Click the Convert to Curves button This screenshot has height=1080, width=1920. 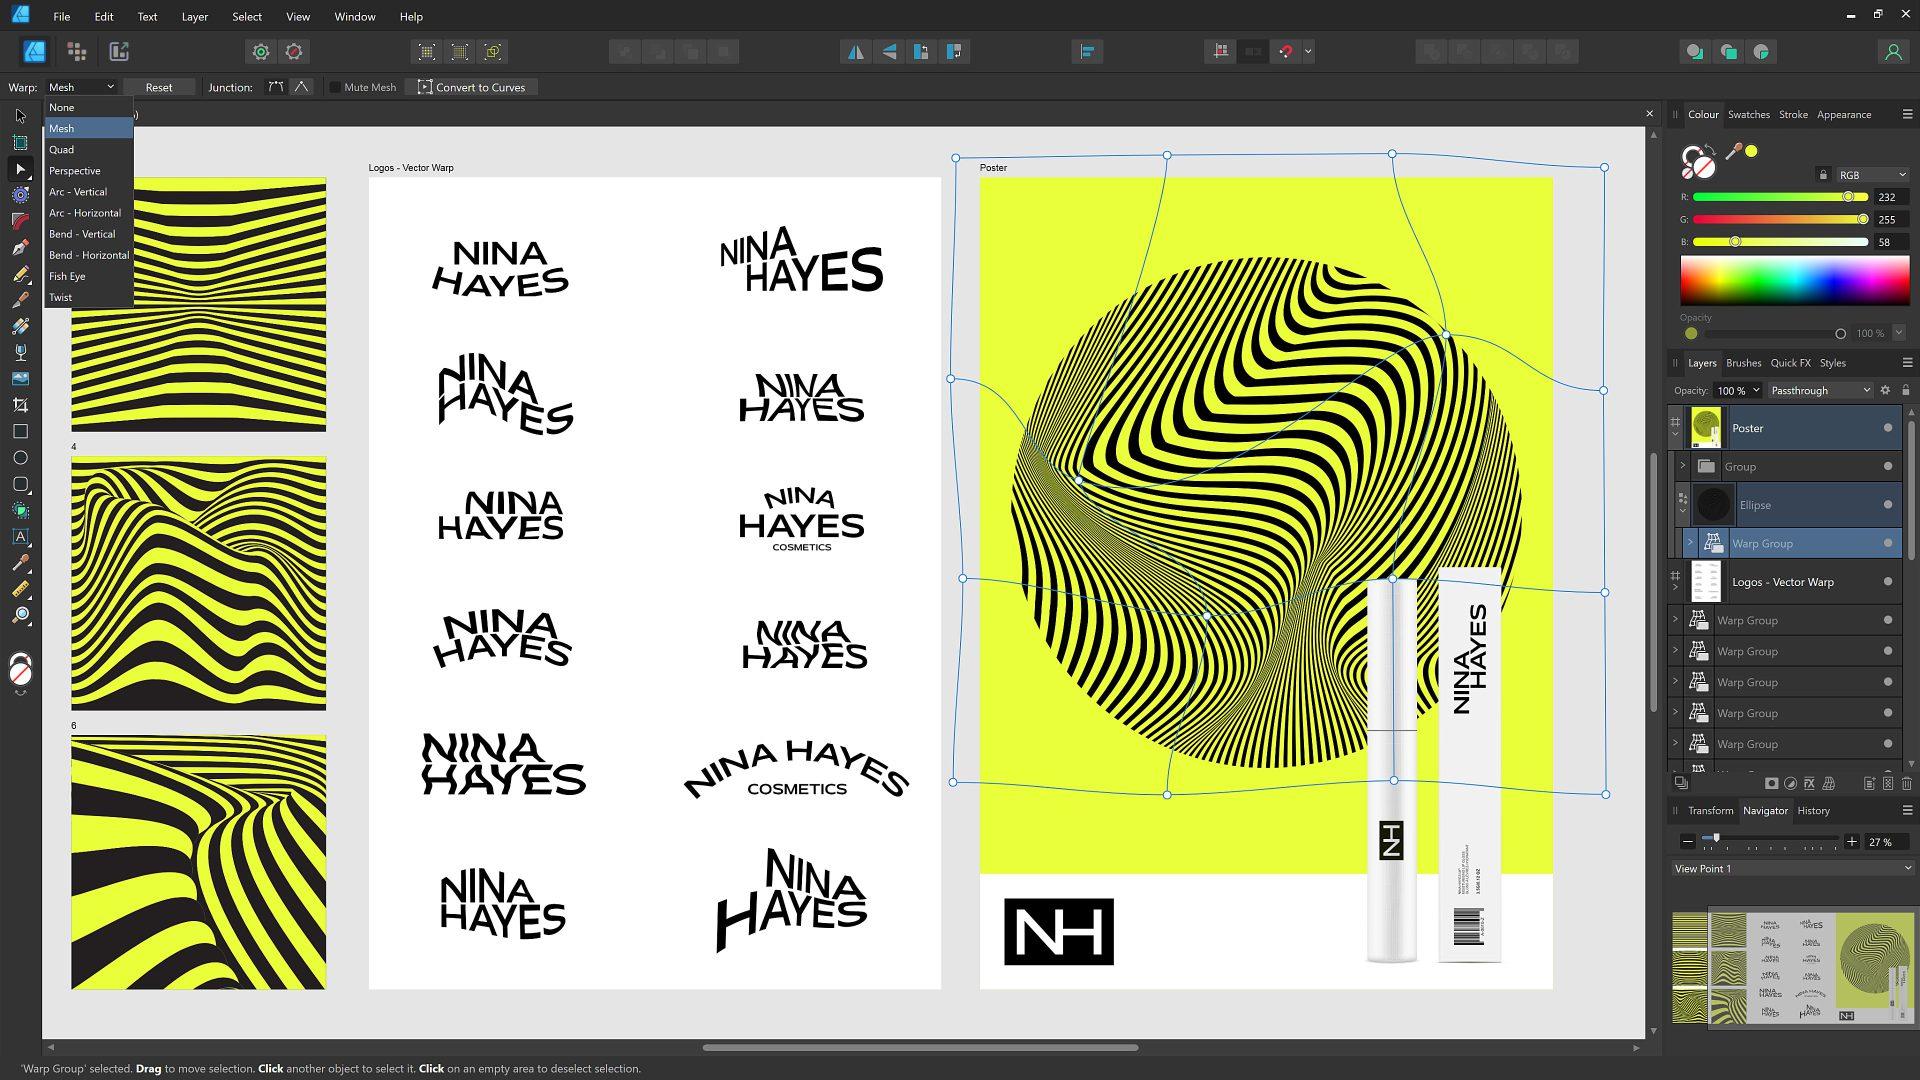point(471,88)
